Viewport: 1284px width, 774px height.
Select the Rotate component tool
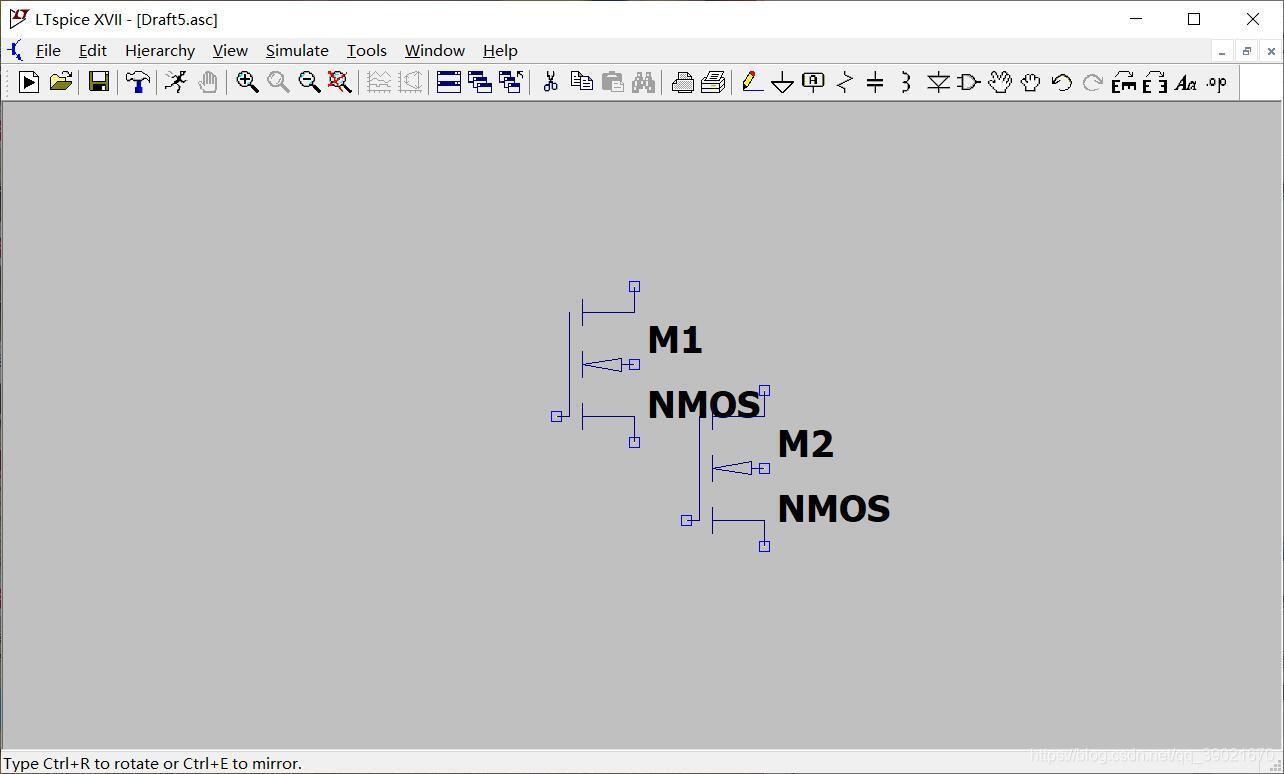pyautogui.click(x=1123, y=82)
